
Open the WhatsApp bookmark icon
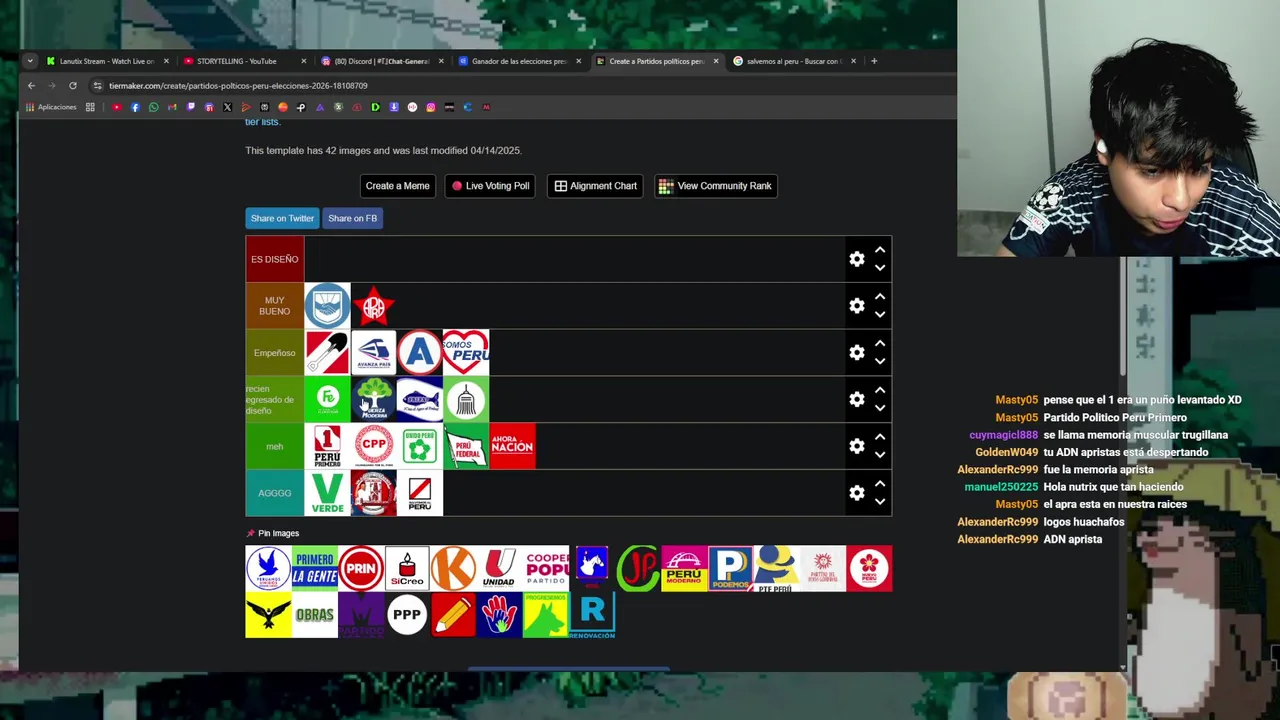click(x=153, y=107)
